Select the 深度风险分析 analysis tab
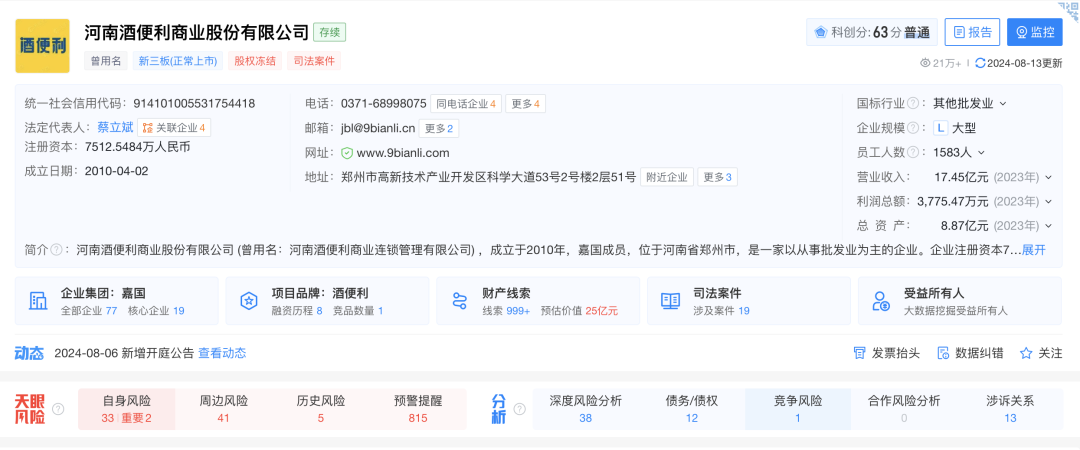1080x450 pixels. [585, 409]
